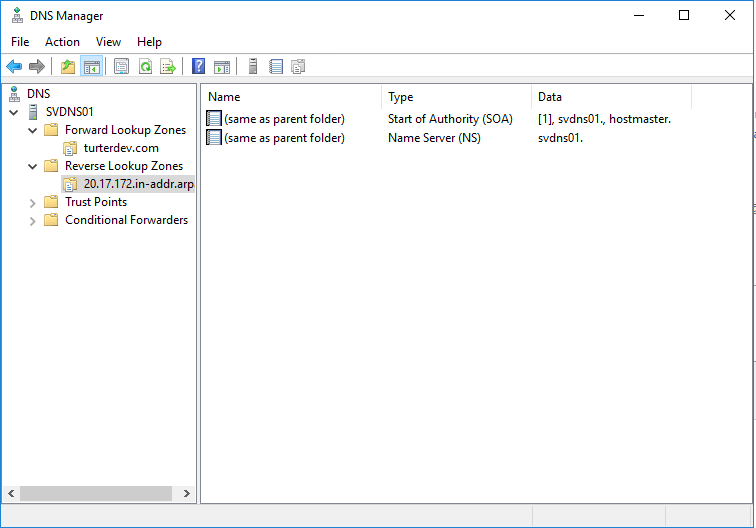This screenshot has width=756, height=528.
Task: Select the SOA row's name text
Action: point(284,119)
